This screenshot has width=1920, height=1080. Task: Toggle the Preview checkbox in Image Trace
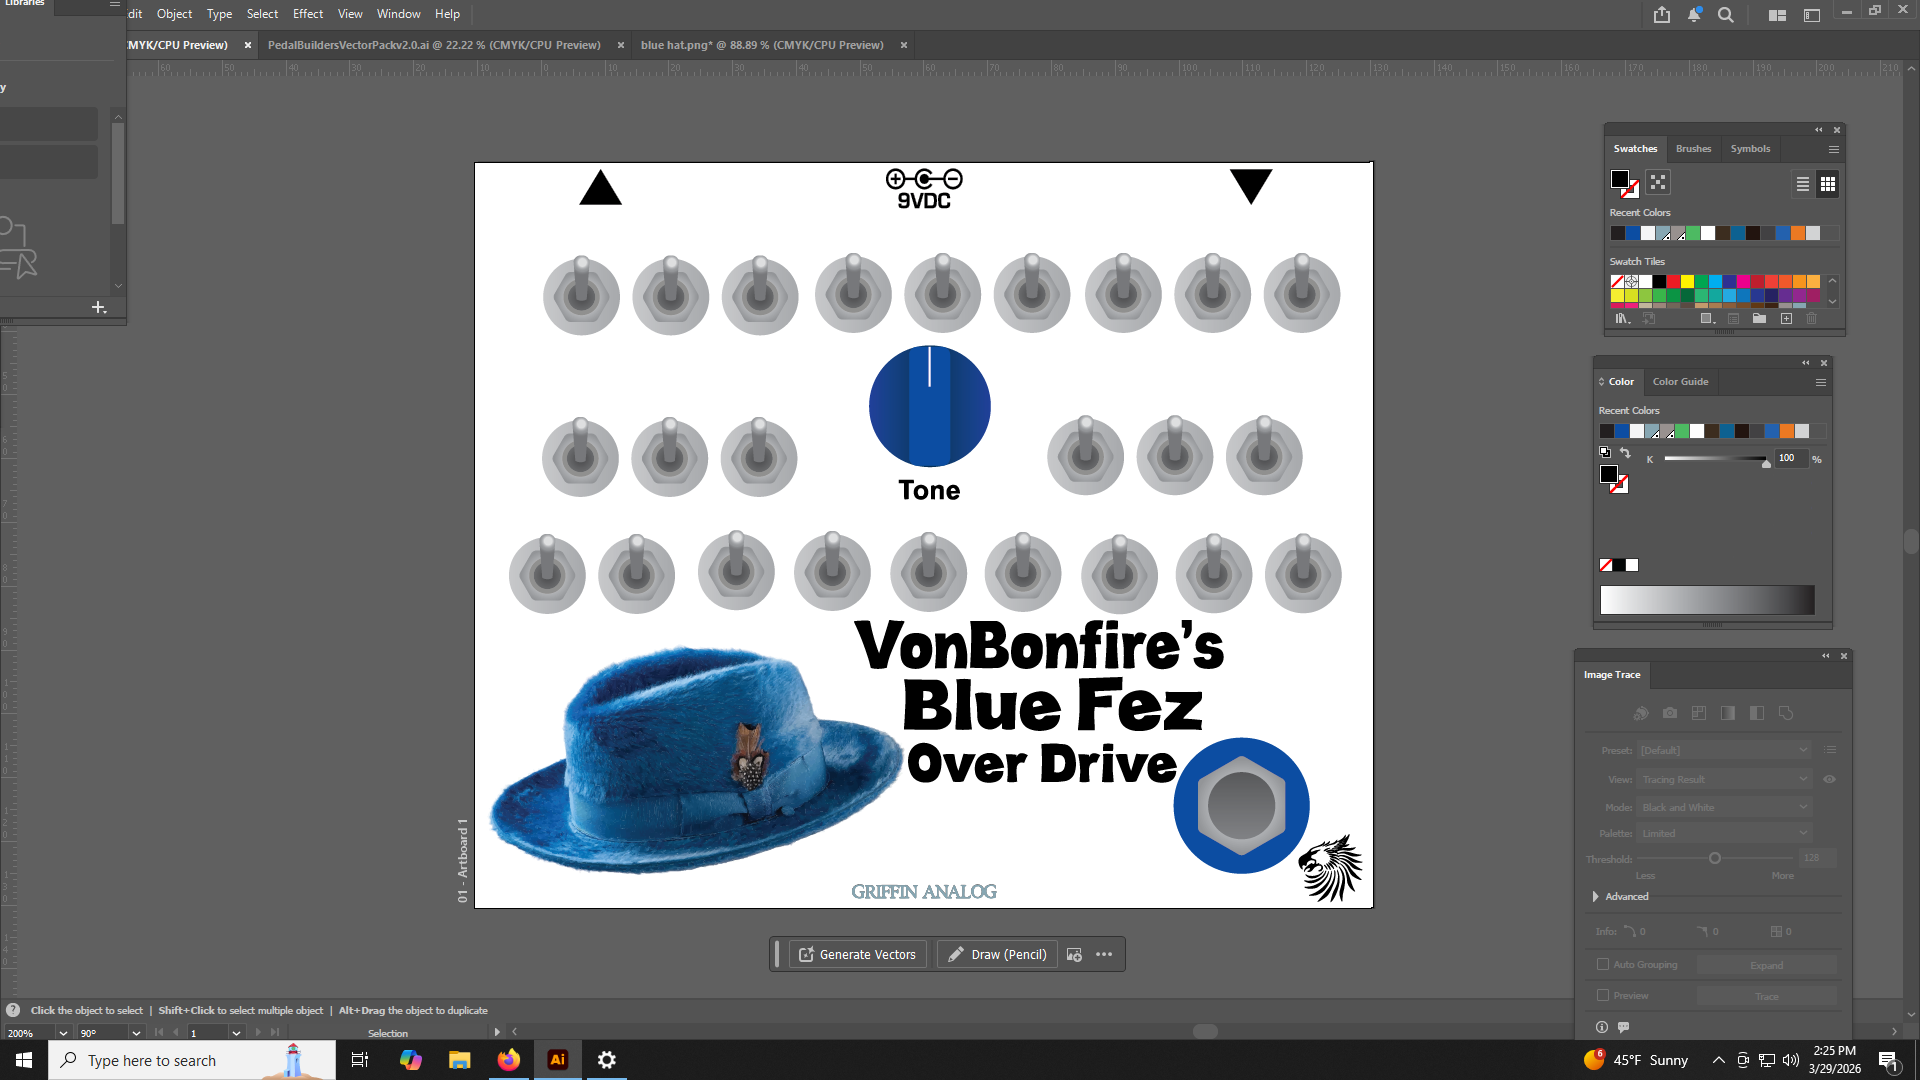(x=1603, y=995)
